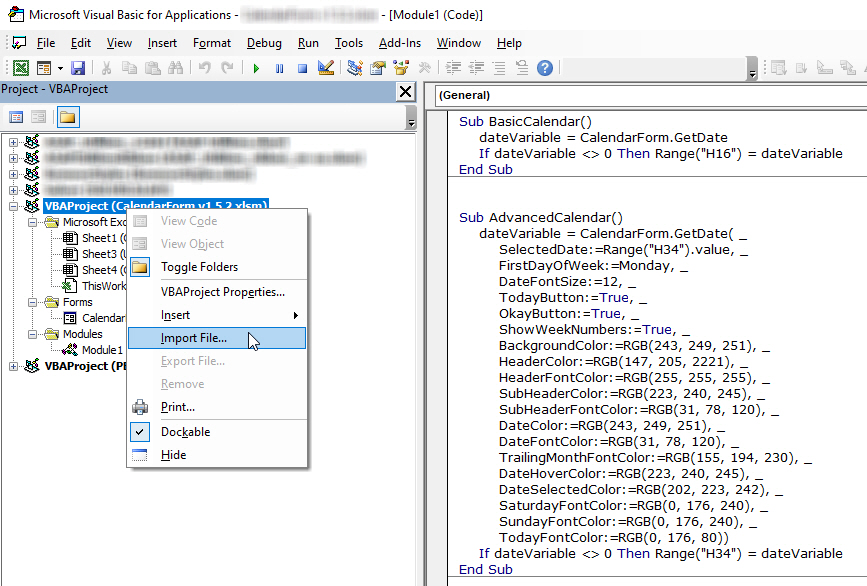This screenshot has height=586, width=867.
Task: Select Print... in the context menu
Action: point(217,407)
